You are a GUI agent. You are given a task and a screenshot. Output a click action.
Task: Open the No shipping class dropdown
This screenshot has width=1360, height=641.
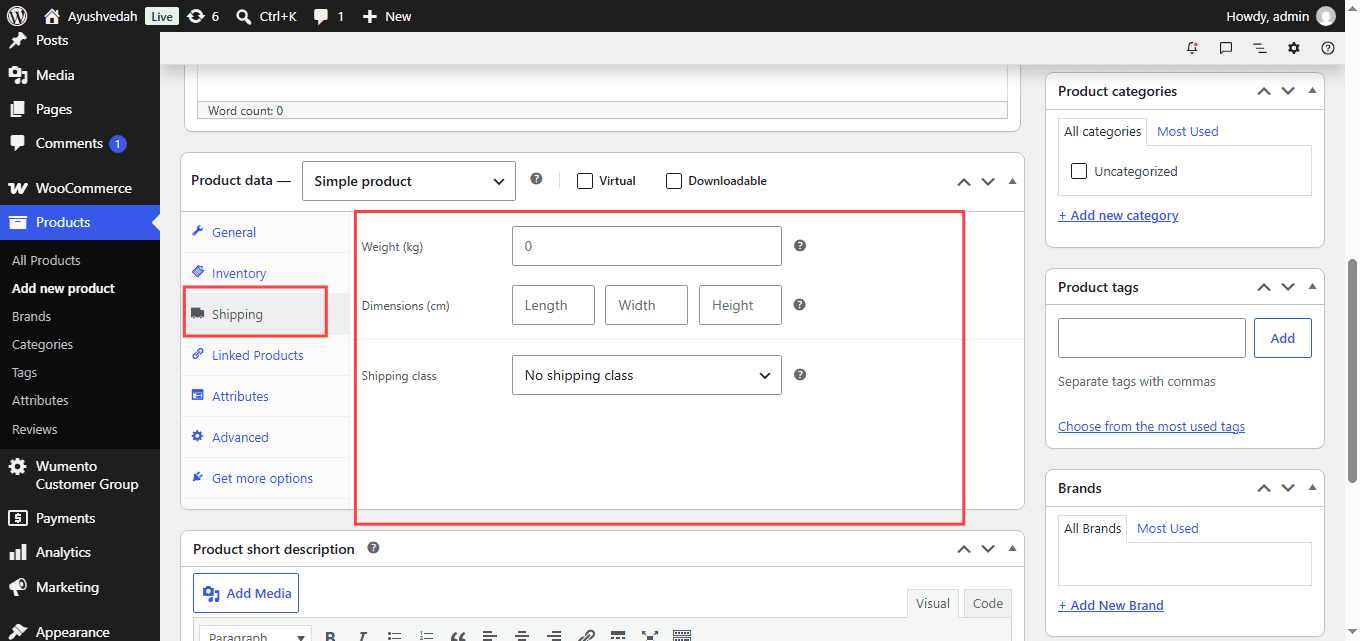(x=647, y=375)
